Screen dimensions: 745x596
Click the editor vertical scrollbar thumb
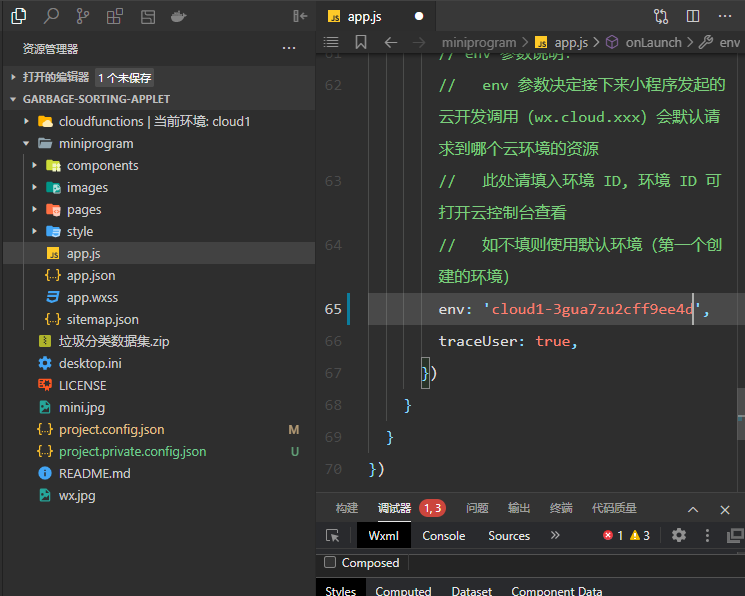[741, 413]
